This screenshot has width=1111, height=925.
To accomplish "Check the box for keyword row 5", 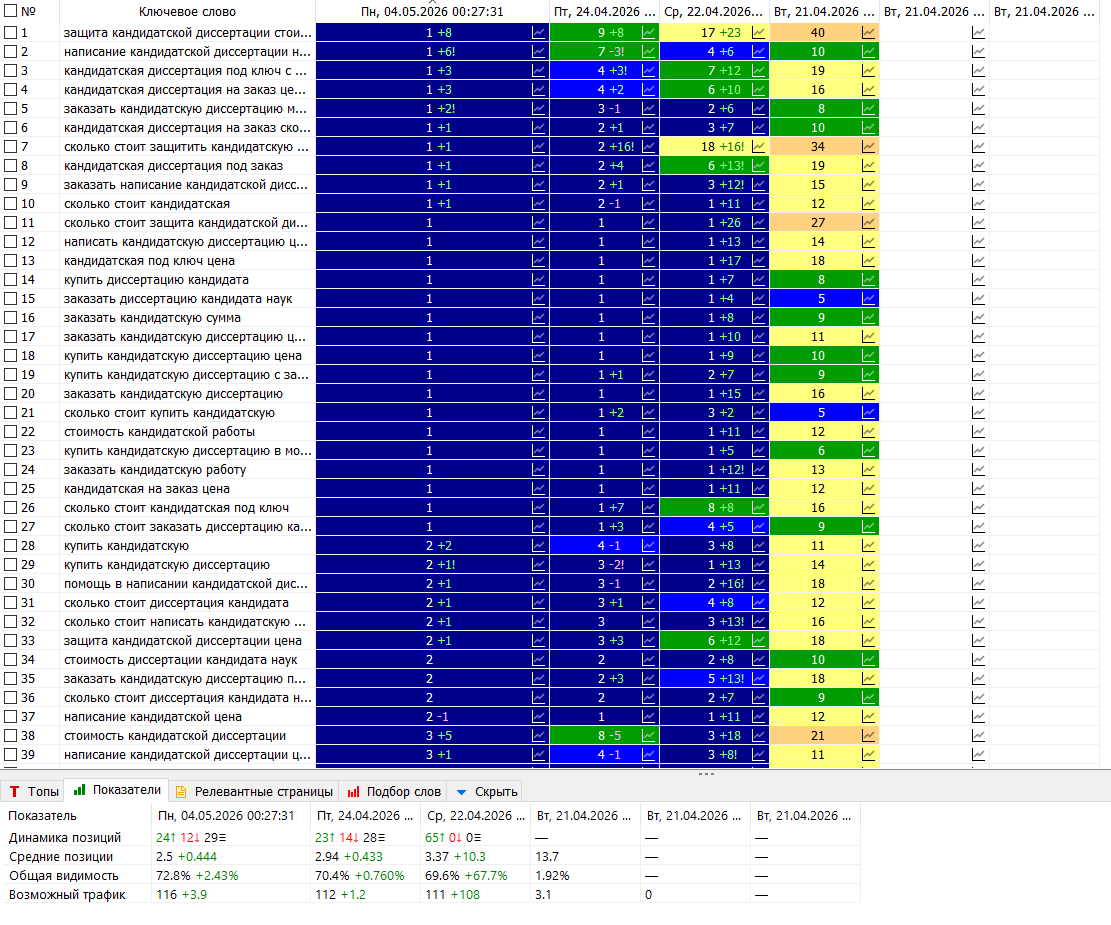I will click(11, 108).
